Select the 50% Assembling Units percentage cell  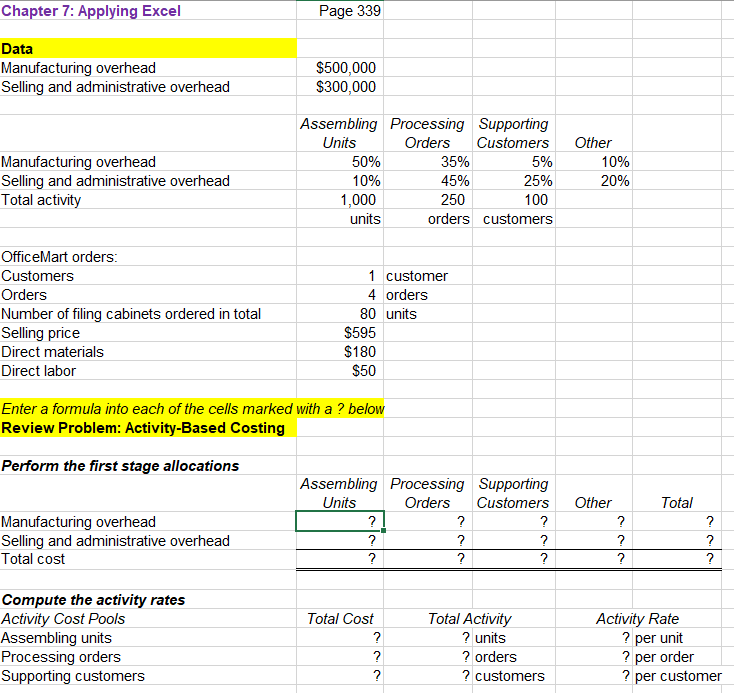tap(340, 162)
